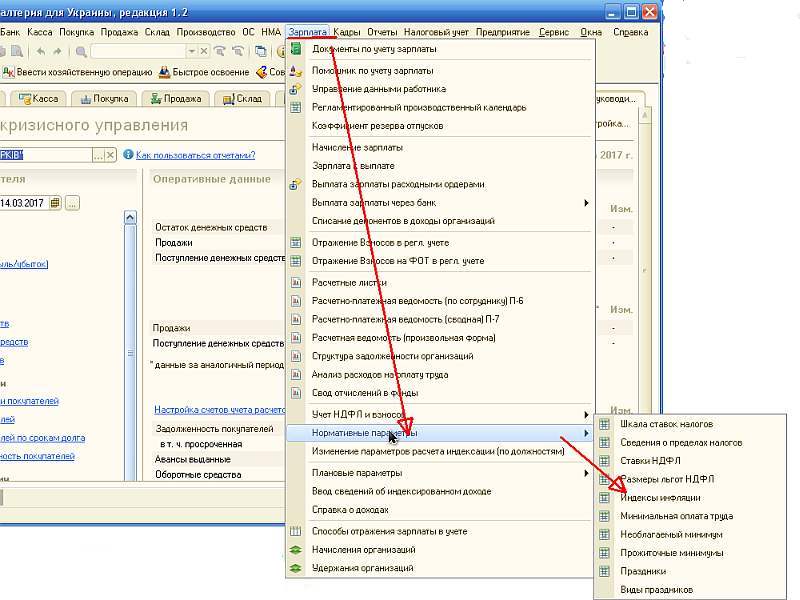Click the X button in the RKIB field
Screen dimensions: 800x600
111,155
